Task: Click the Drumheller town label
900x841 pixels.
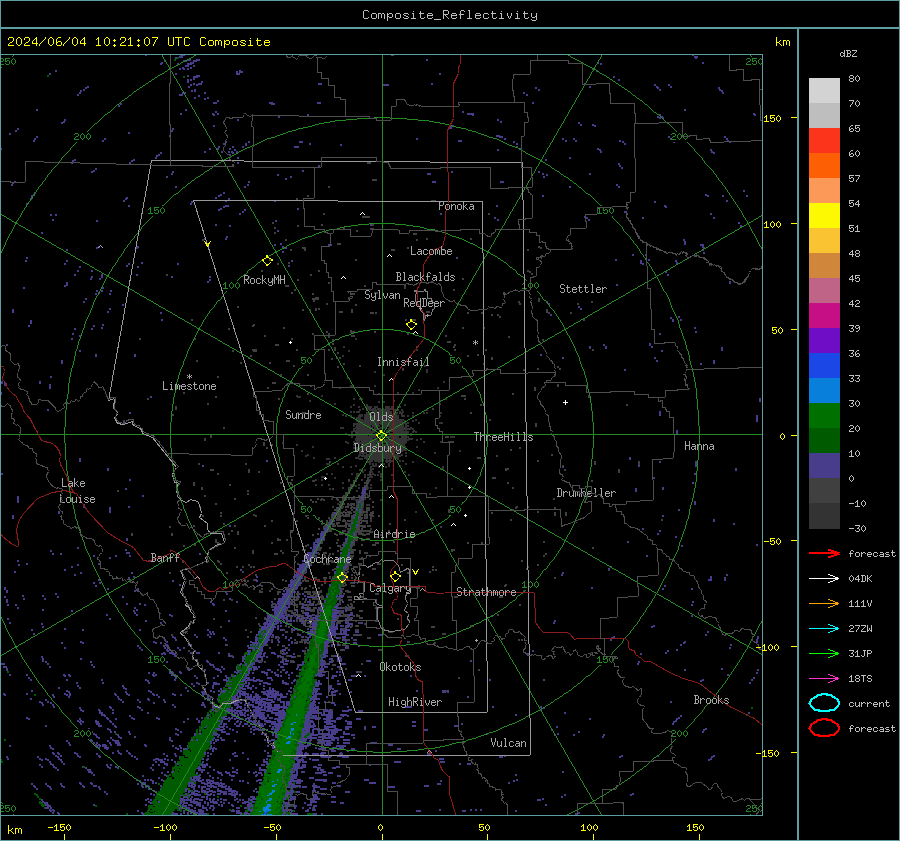Action: tap(586, 493)
